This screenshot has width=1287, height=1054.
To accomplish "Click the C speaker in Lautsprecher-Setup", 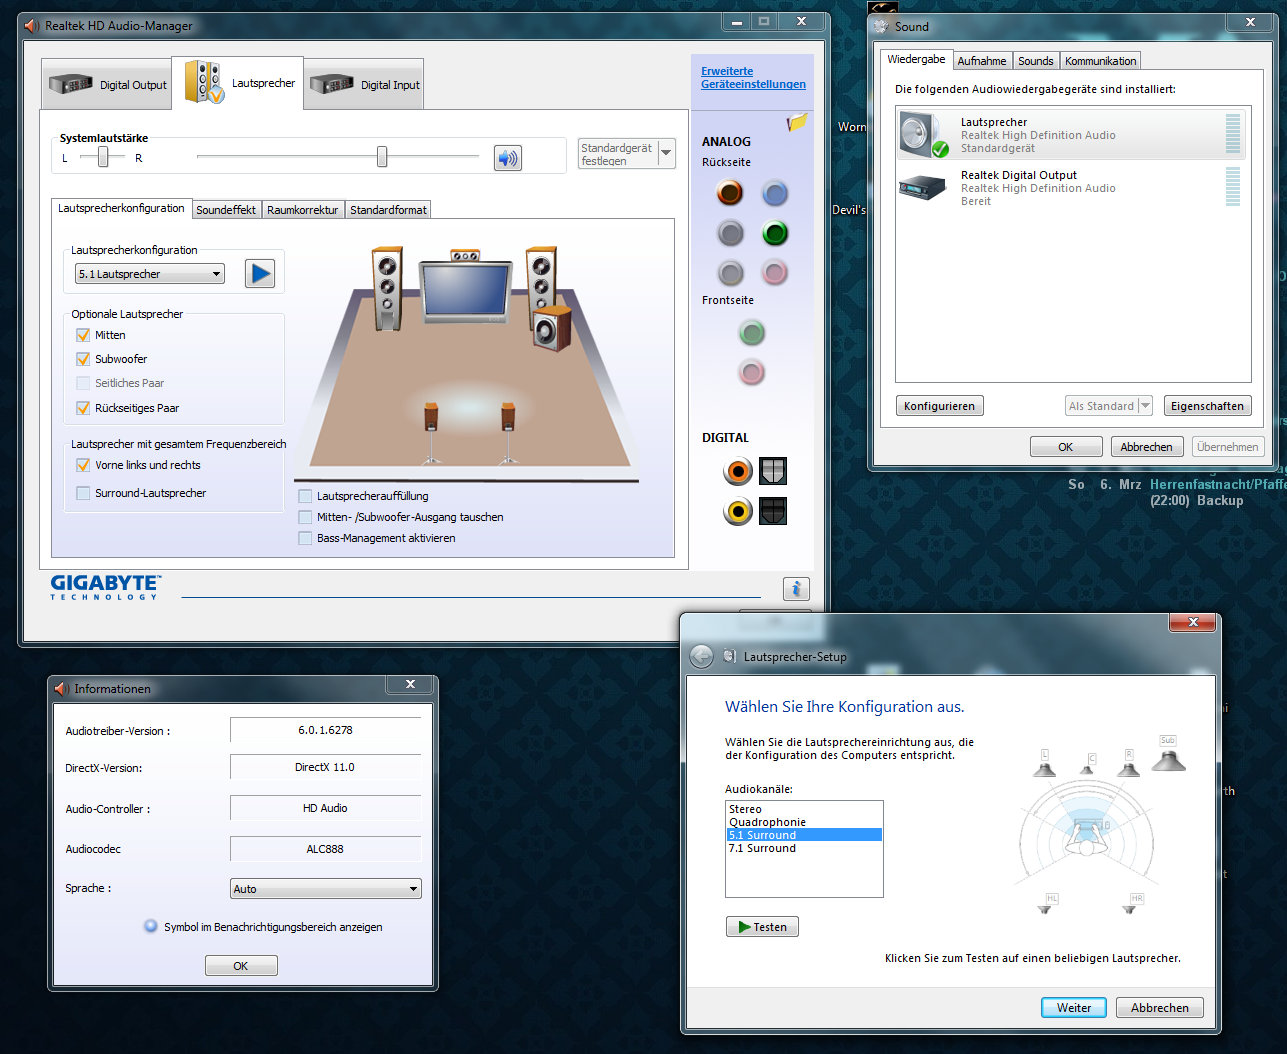I will pyautogui.click(x=1088, y=764).
